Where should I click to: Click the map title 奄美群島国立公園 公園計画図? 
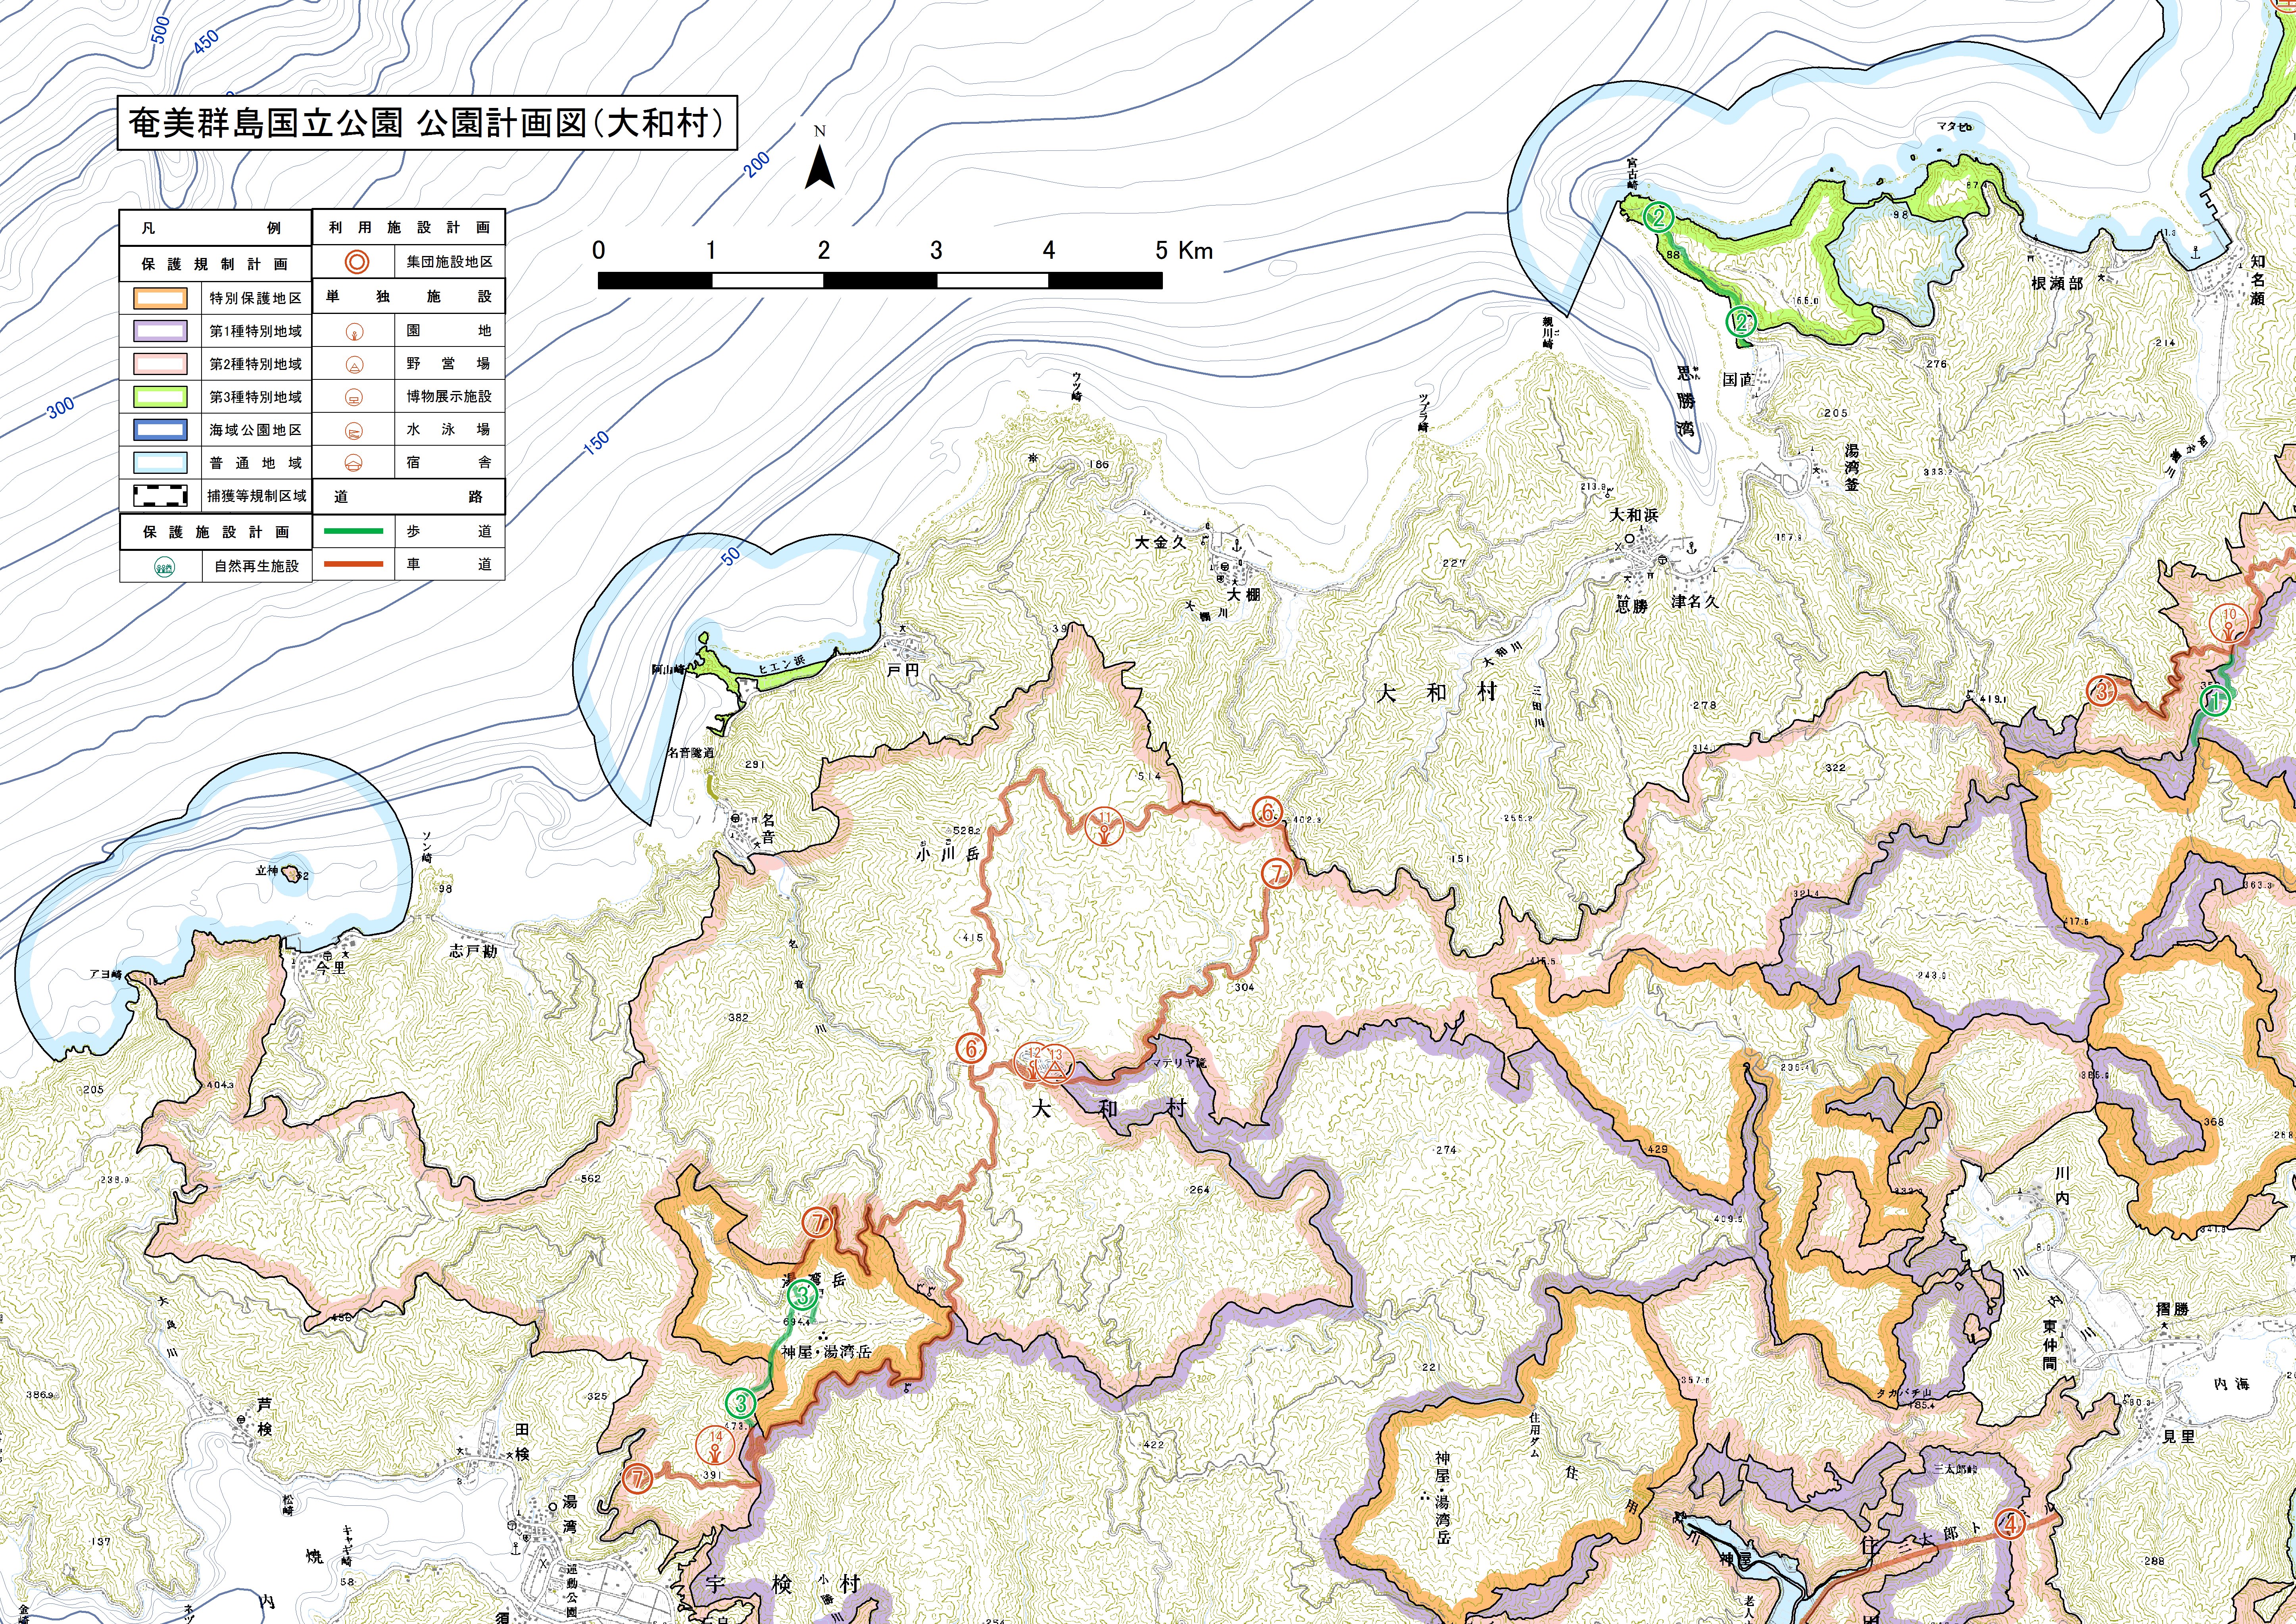(426, 123)
